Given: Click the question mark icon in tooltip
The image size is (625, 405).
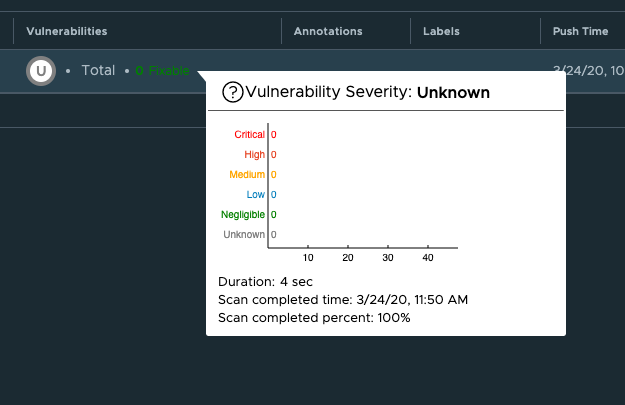Looking at the screenshot, I should click(232, 92).
